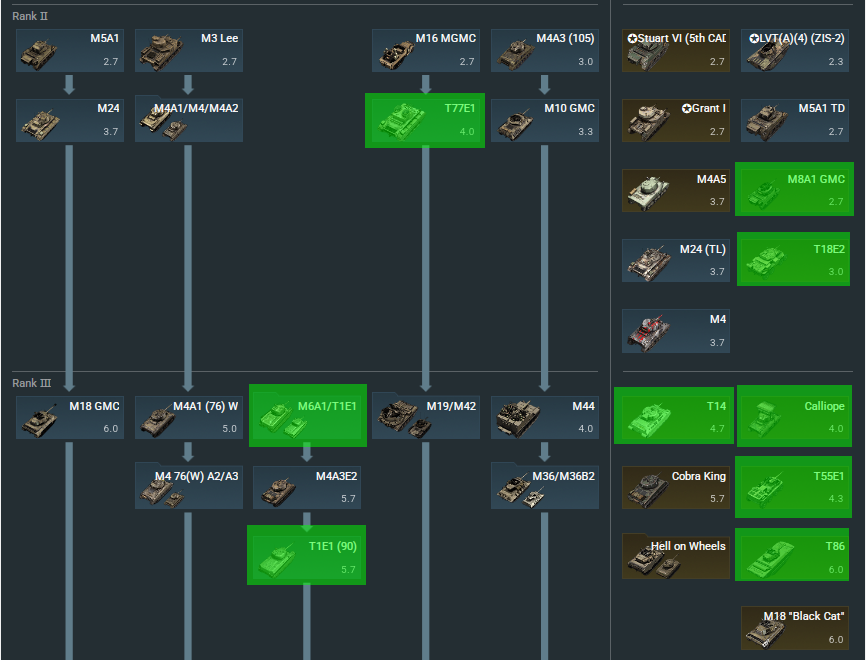Choose the highlighted T14 premium tank

point(674,415)
